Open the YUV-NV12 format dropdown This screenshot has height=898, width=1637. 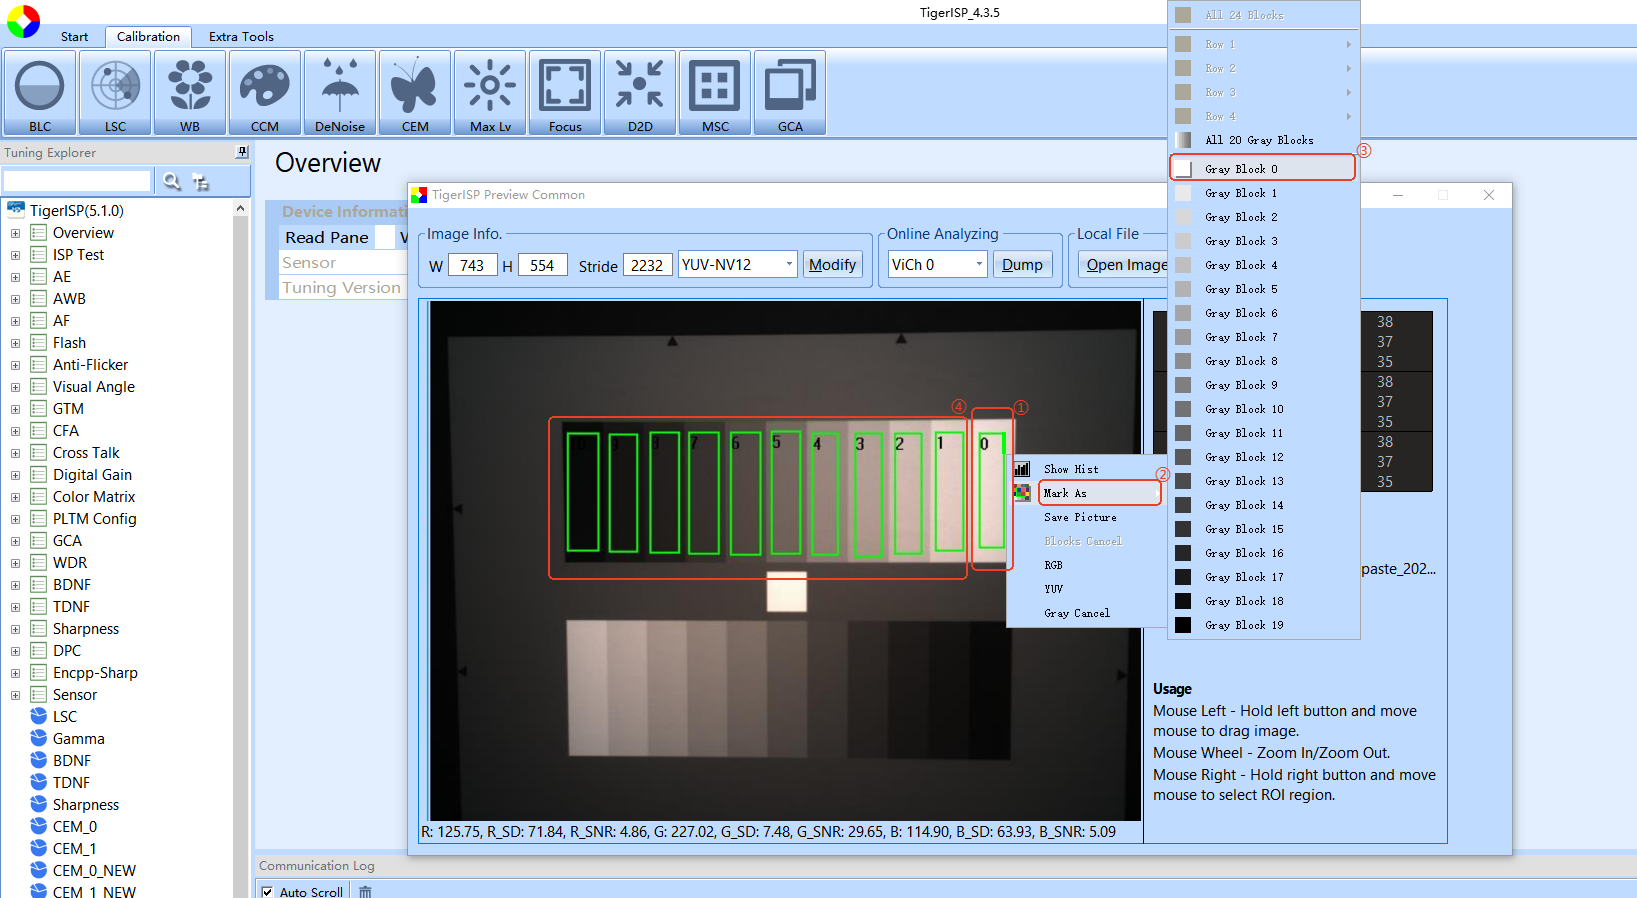coord(788,265)
